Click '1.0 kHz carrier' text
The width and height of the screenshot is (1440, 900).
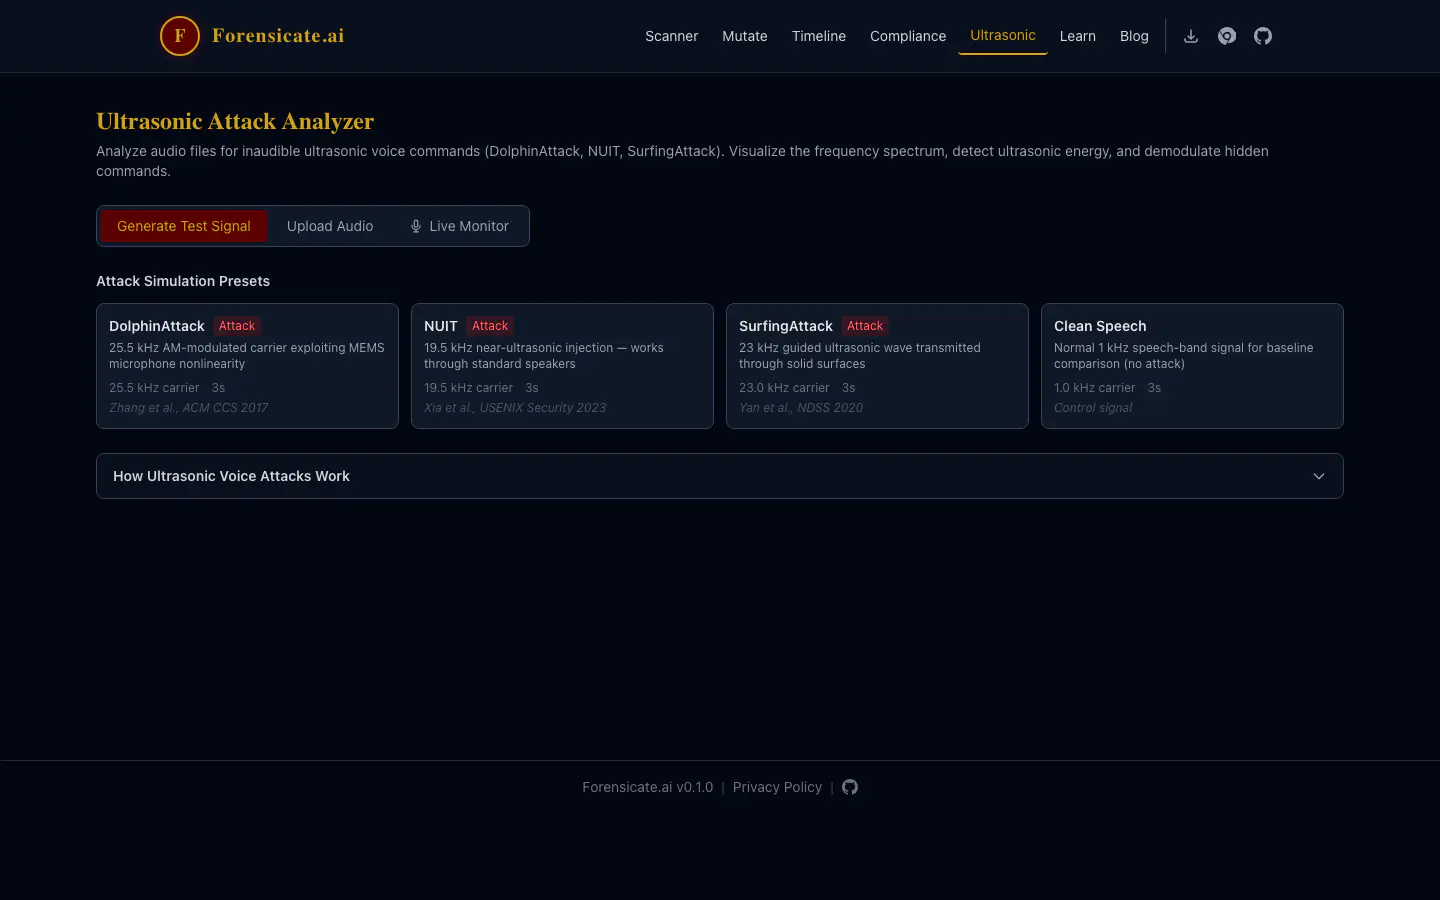pyautogui.click(x=1095, y=388)
